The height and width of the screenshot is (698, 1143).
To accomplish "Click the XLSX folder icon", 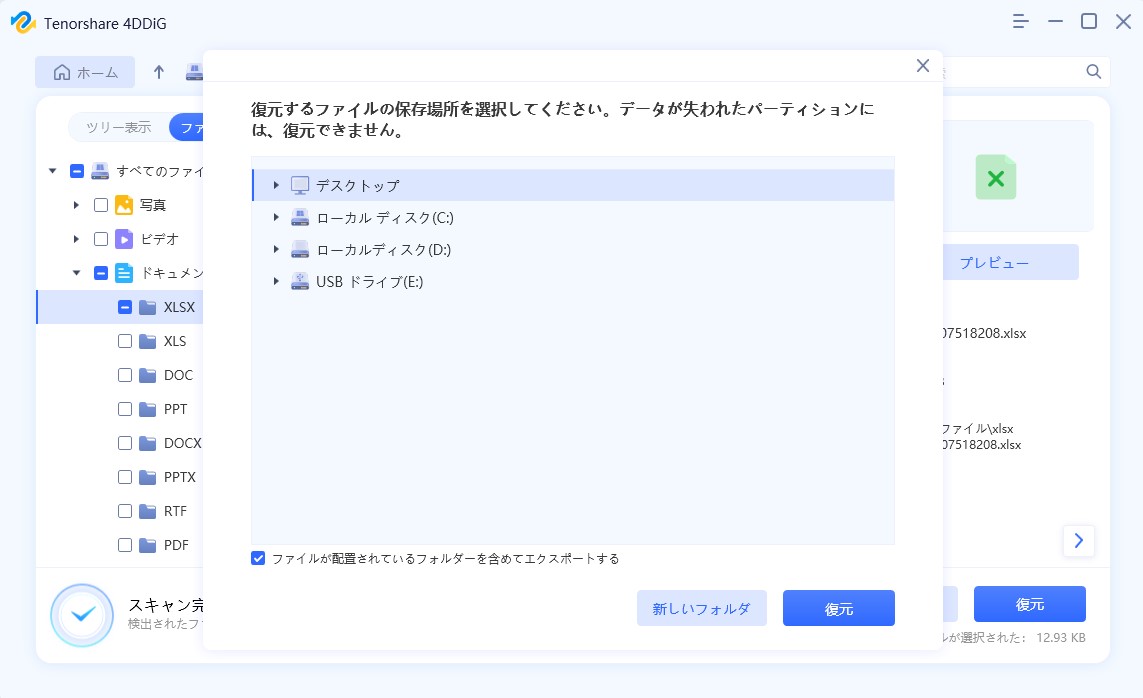I will pyautogui.click(x=148, y=307).
